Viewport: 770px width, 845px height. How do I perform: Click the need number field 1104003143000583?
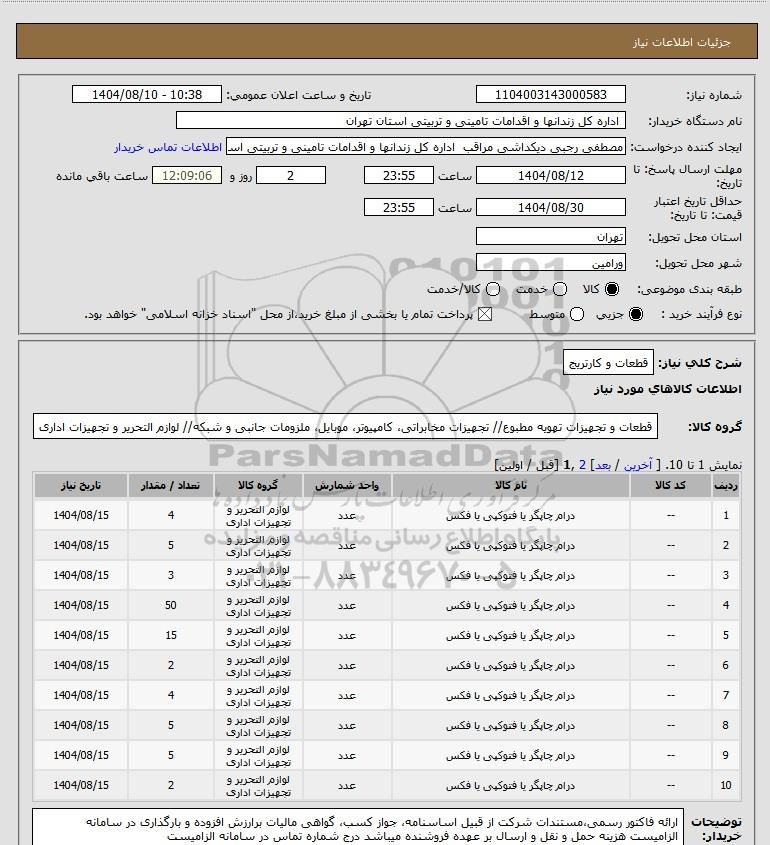(551, 94)
